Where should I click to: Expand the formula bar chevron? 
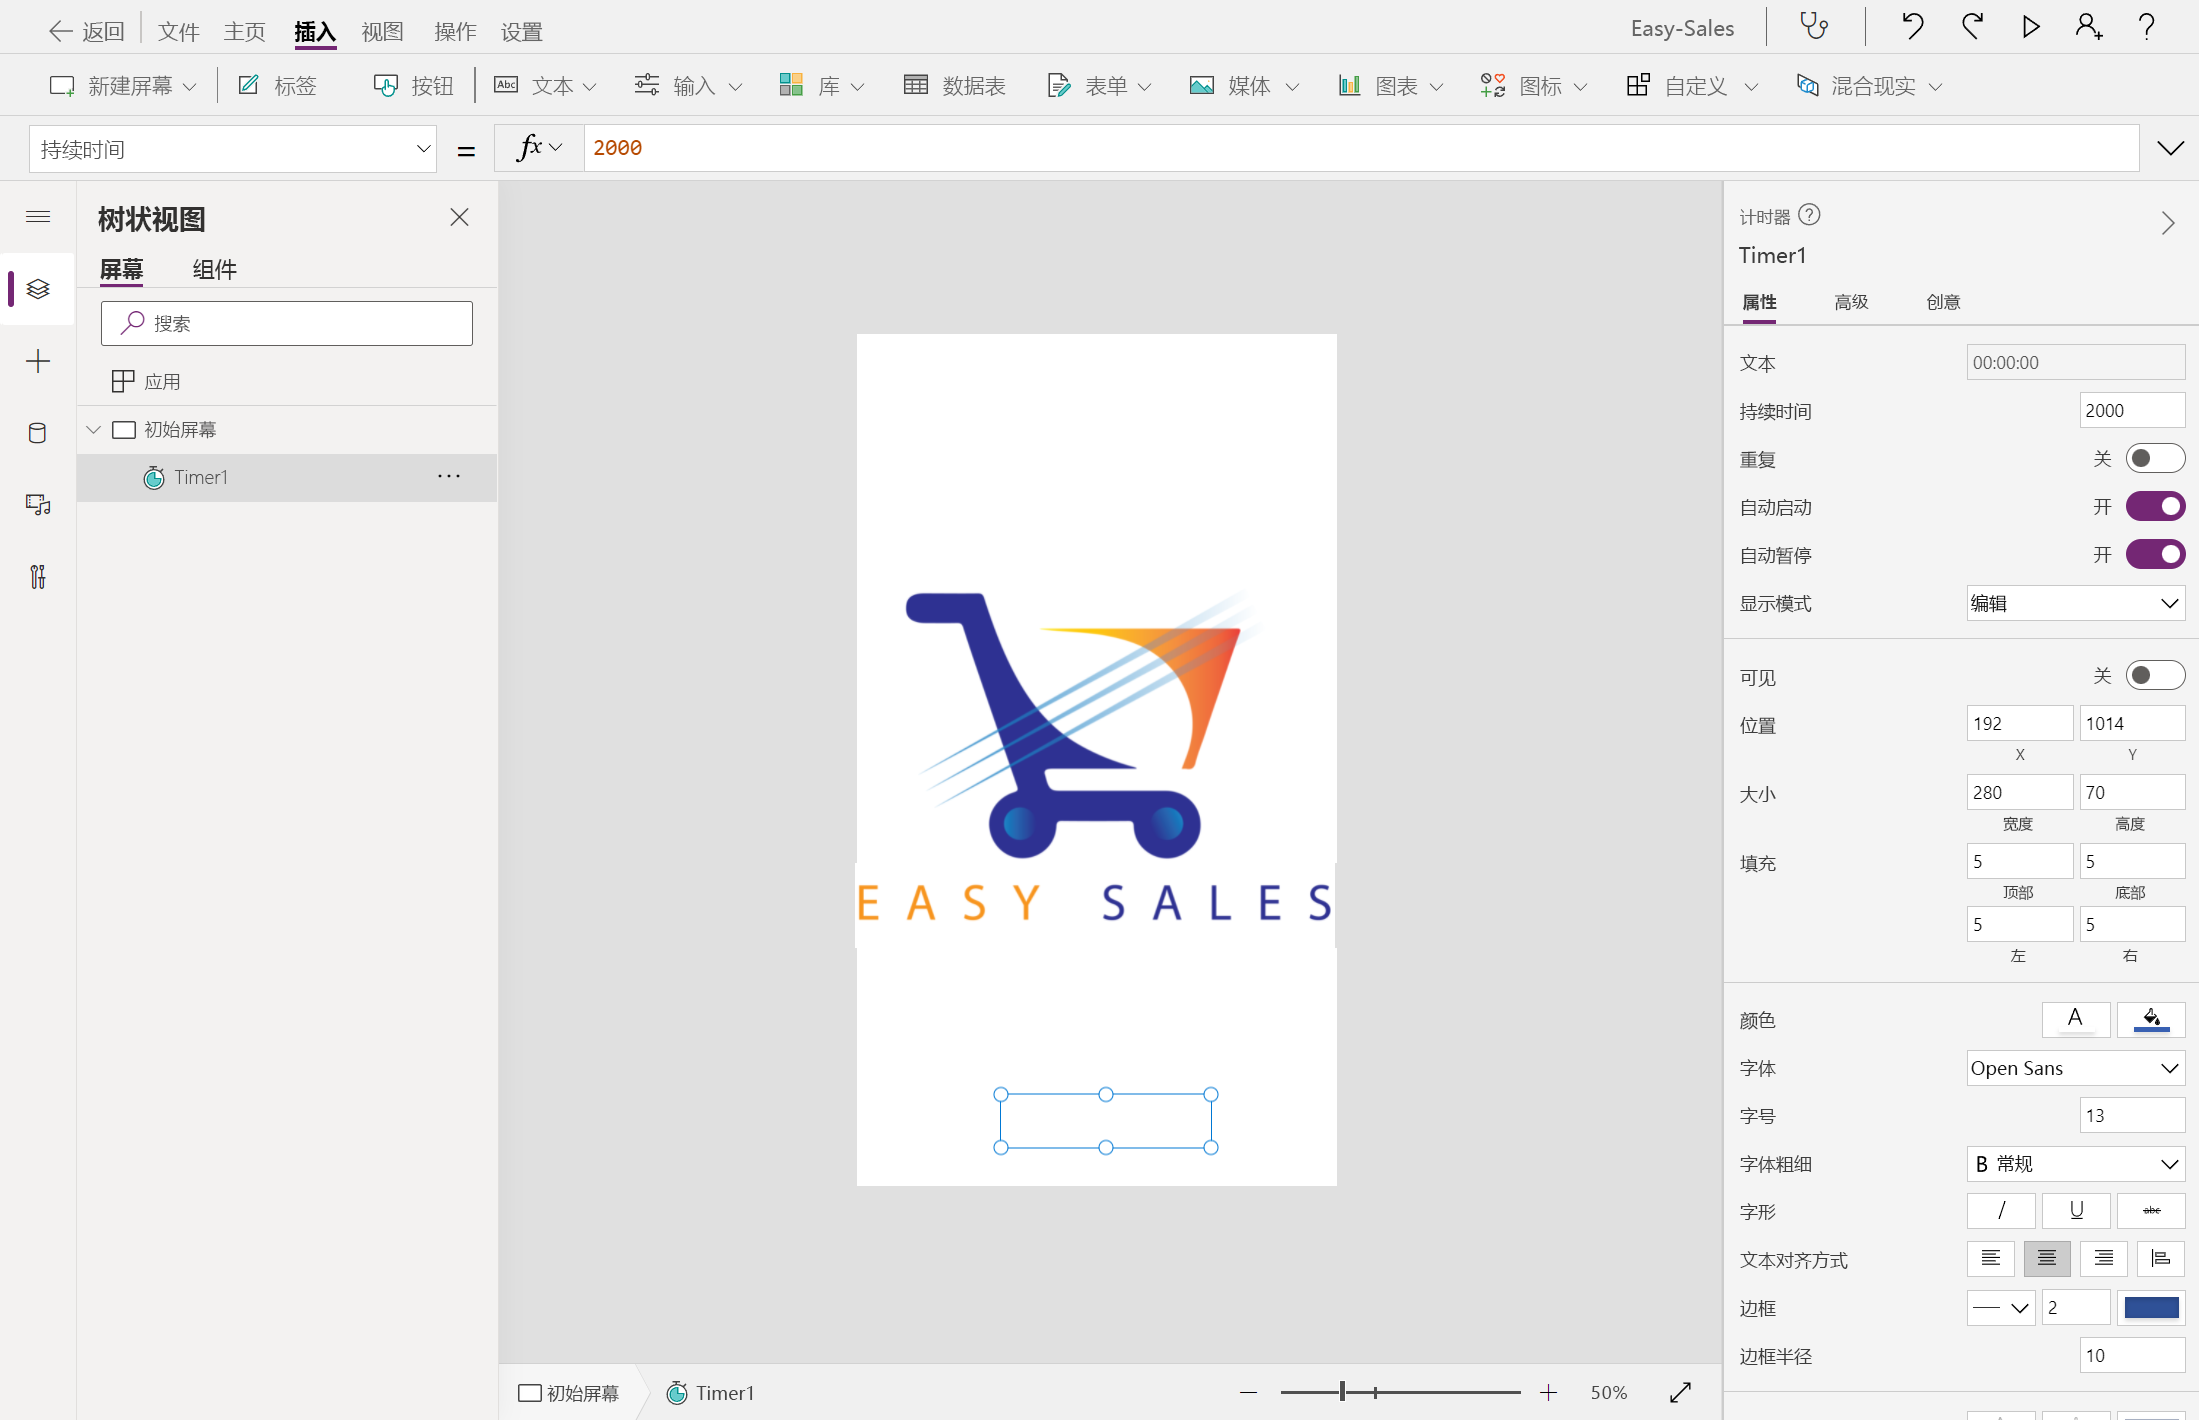click(x=2170, y=149)
